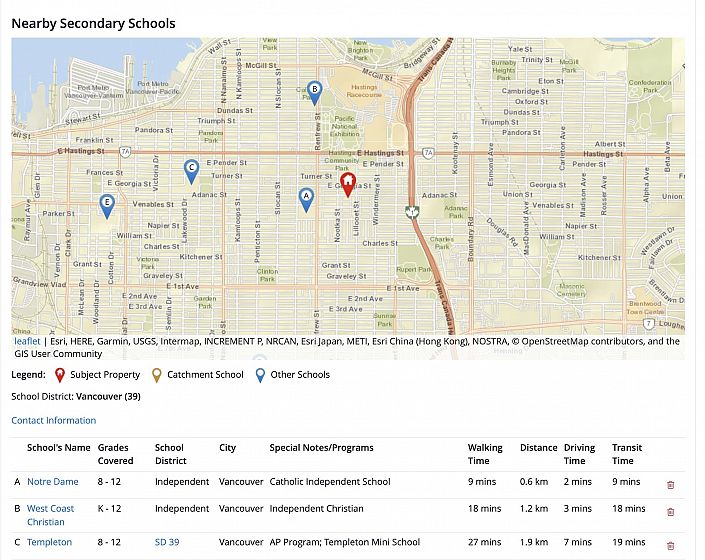Viewport: 705px width, 560px height.
Task: Click the Catchment School legend marker
Action: (x=158, y=376)
